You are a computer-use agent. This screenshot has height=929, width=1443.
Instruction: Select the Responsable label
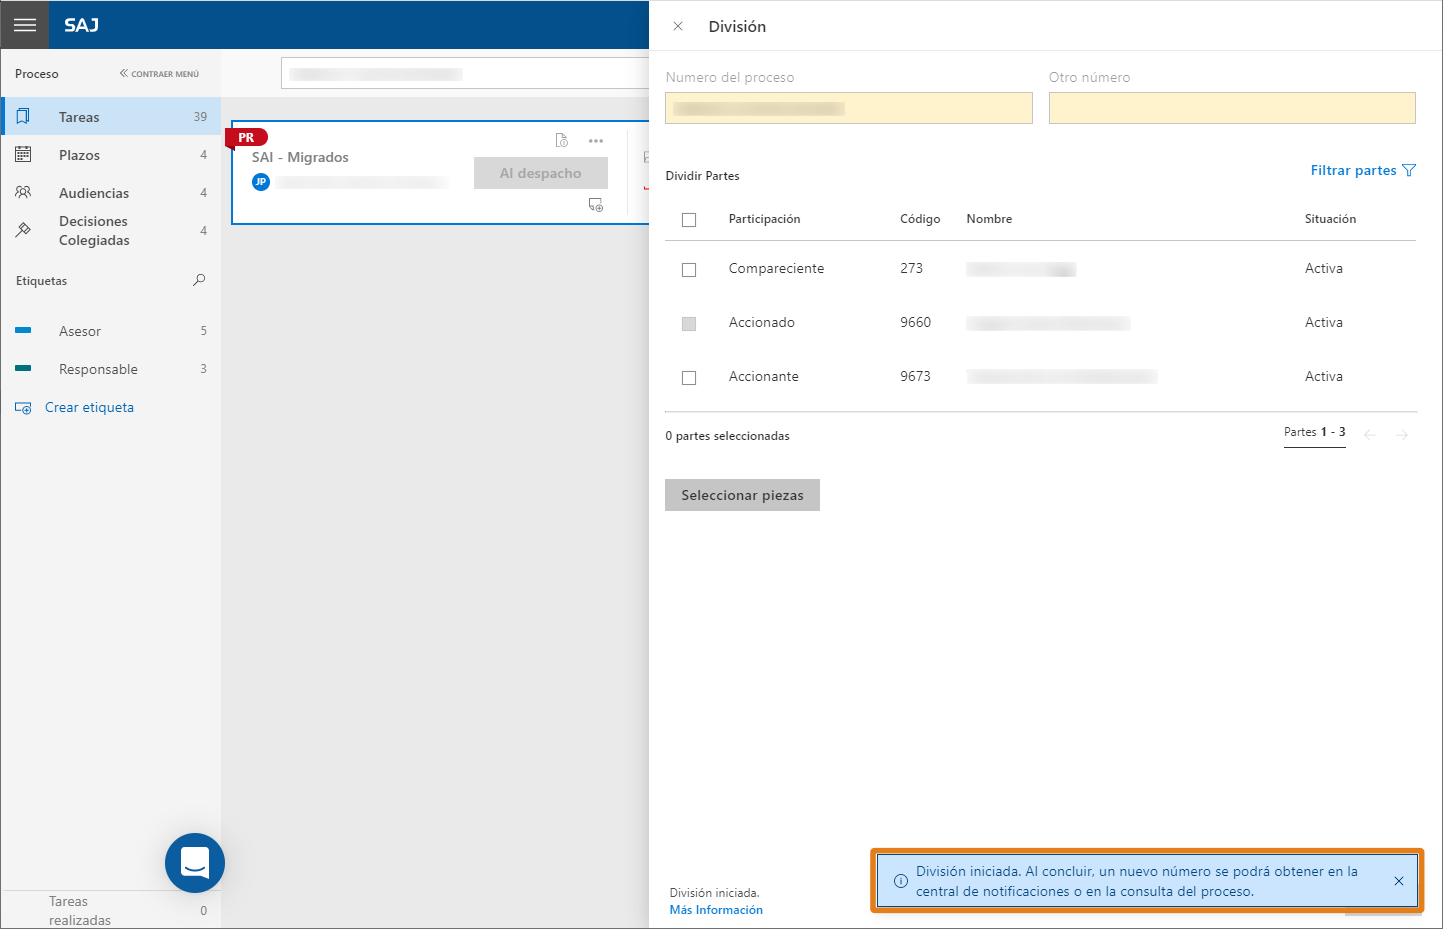[111, 369]
